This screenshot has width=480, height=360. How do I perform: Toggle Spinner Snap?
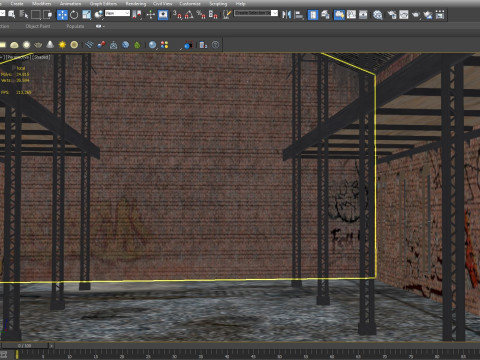coord(213,15)
